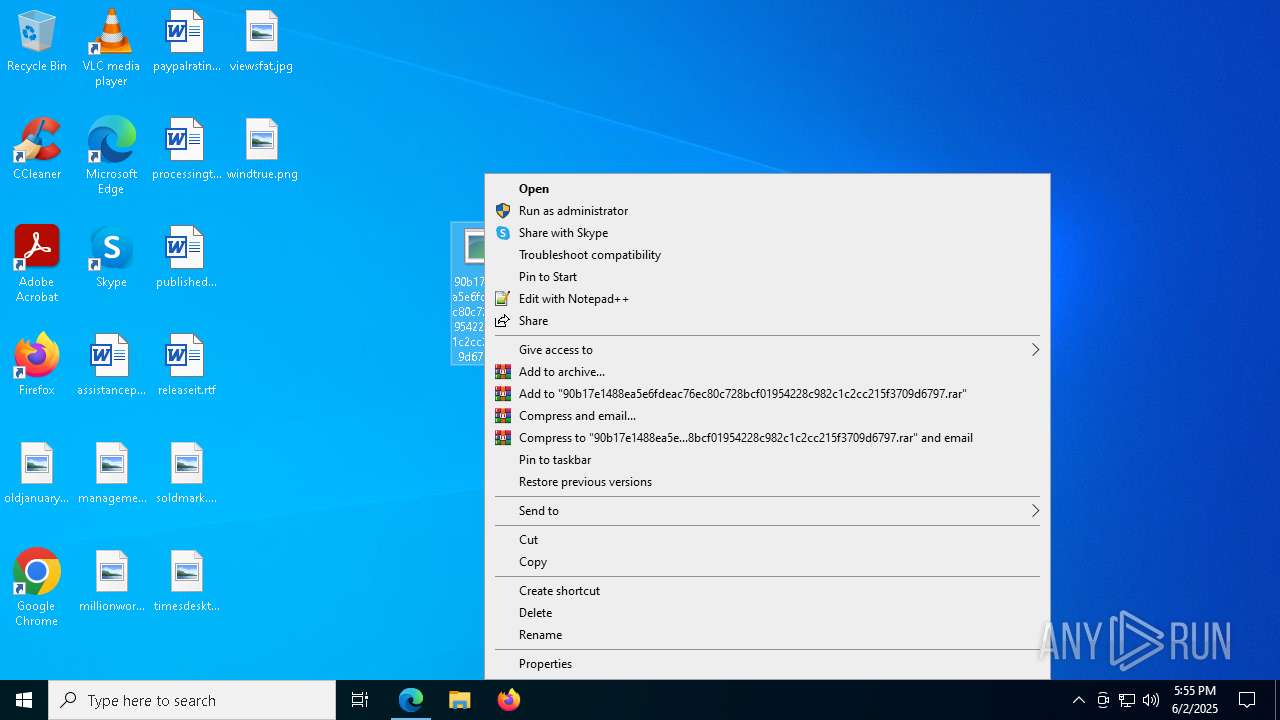Select manageme image file icon

[x=111, y=474]
